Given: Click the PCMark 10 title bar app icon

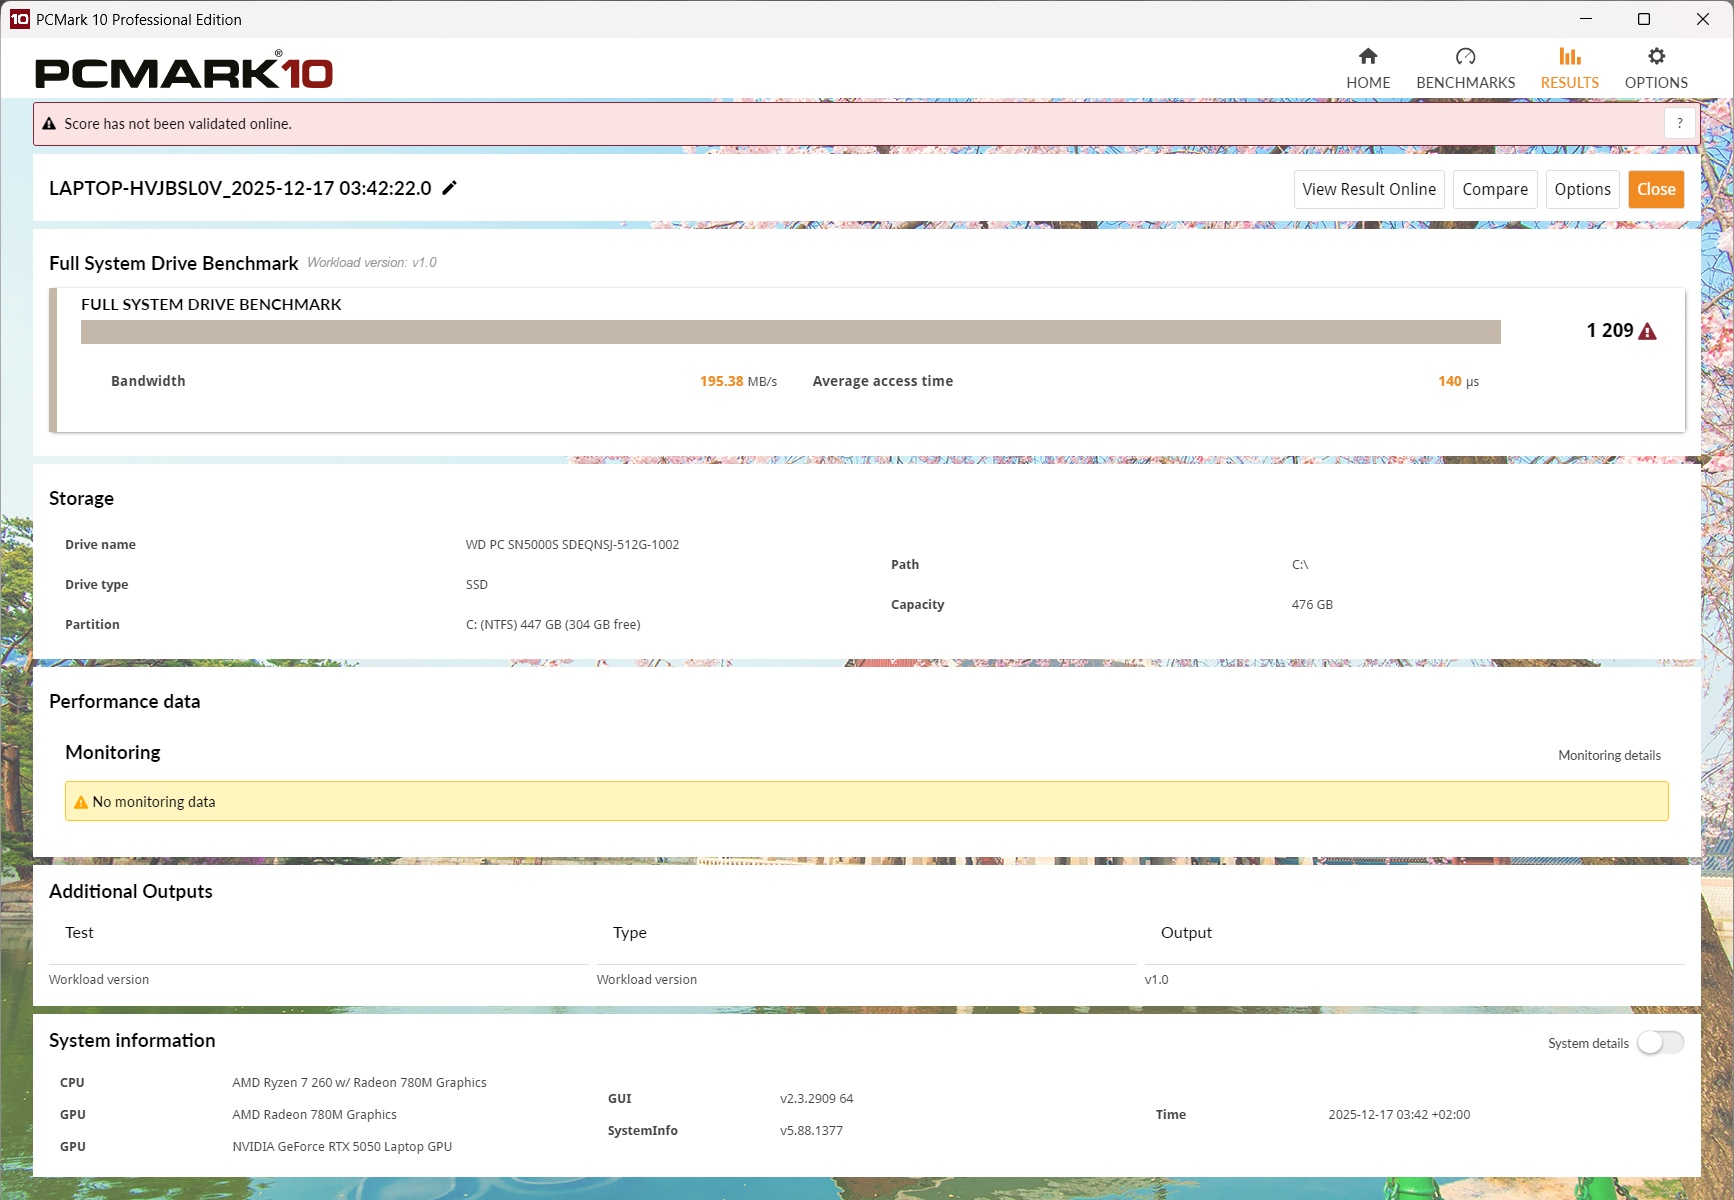Looking at the screenshot, I should tap(19, 19).
